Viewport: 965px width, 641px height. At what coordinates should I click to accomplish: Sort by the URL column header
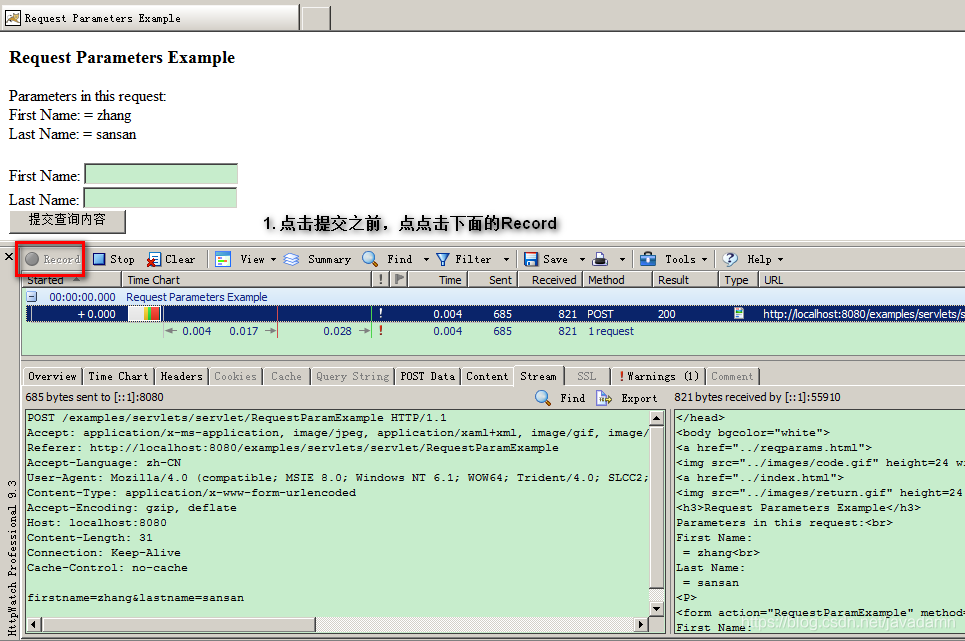862,280
